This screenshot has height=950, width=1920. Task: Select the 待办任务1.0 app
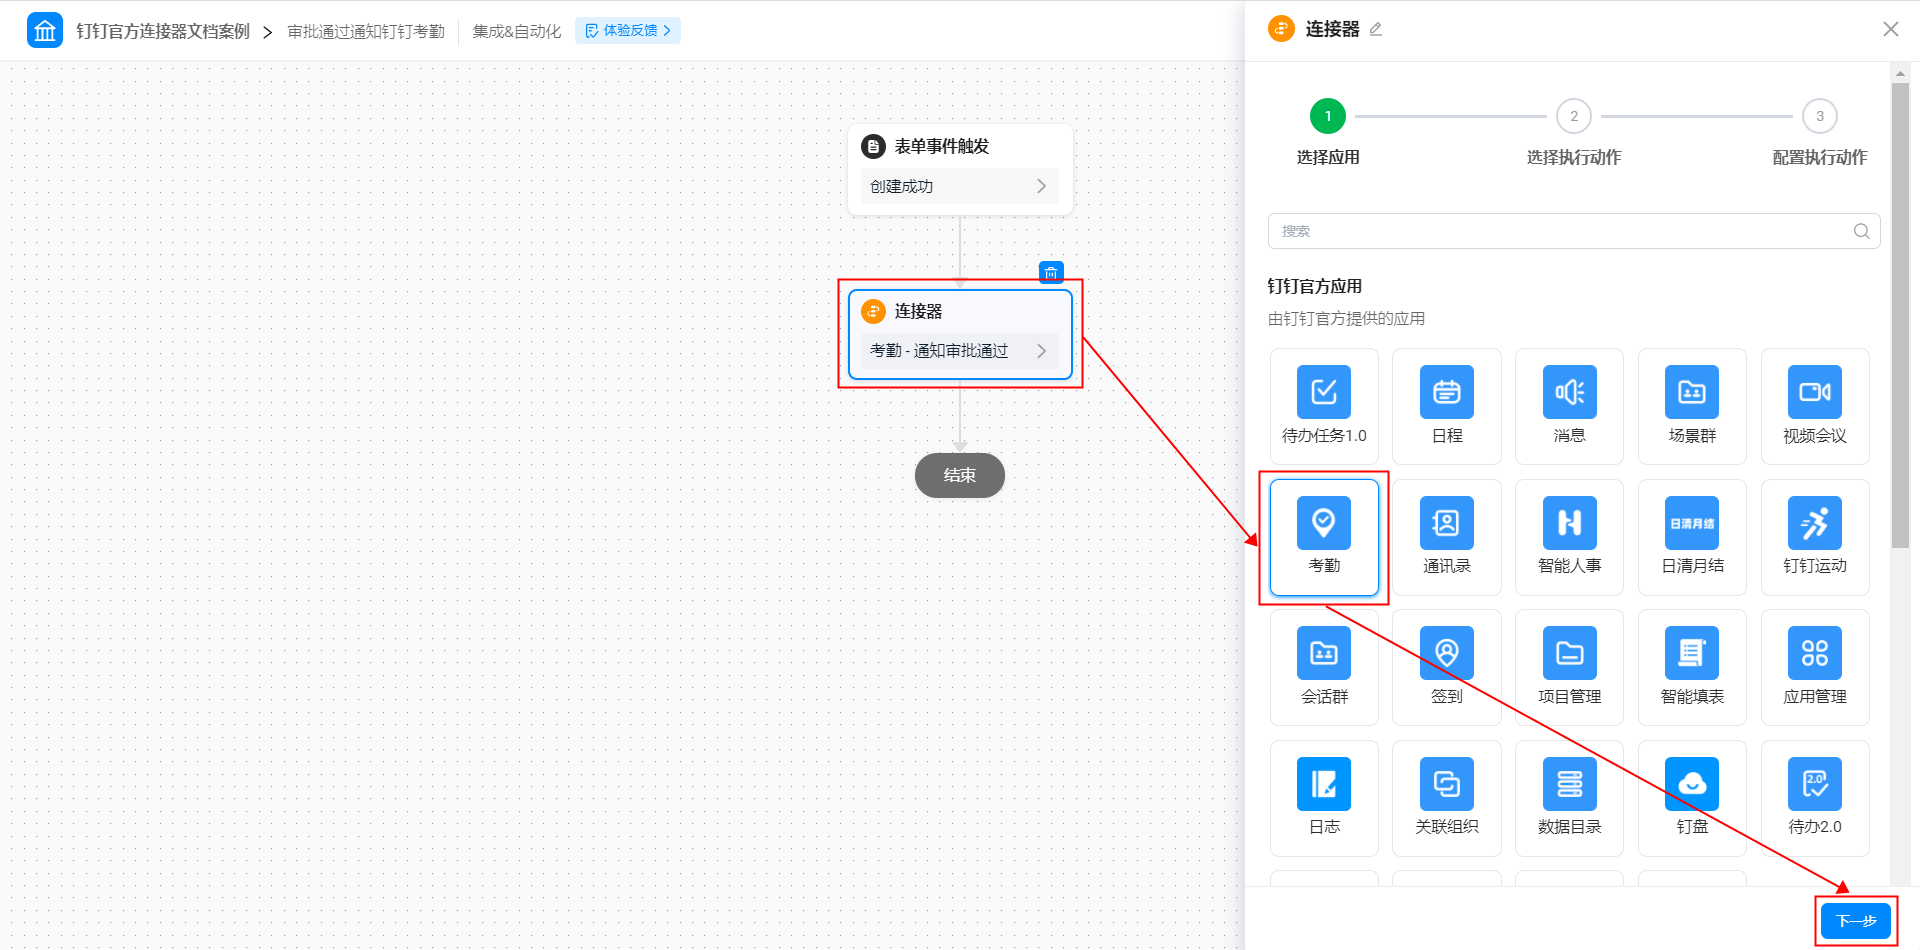click(1324, 406)
